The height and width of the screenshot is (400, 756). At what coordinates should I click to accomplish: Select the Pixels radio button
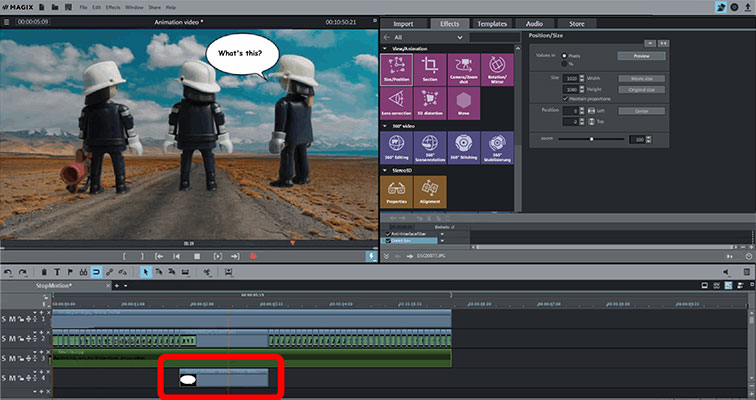click(564, 56)
